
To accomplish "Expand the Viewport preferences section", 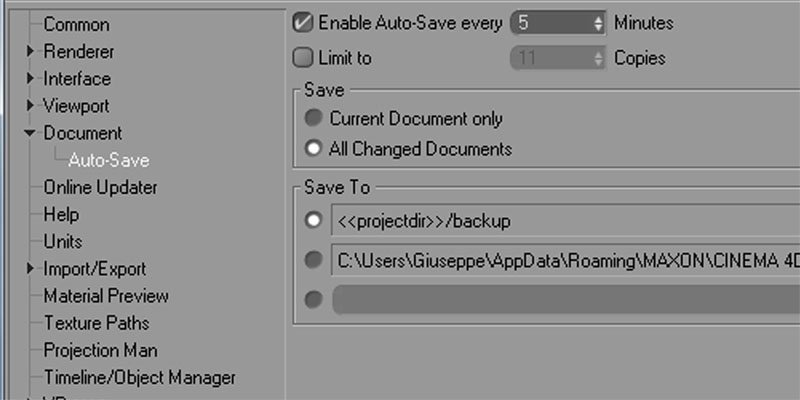I will (x=30, y=105).
